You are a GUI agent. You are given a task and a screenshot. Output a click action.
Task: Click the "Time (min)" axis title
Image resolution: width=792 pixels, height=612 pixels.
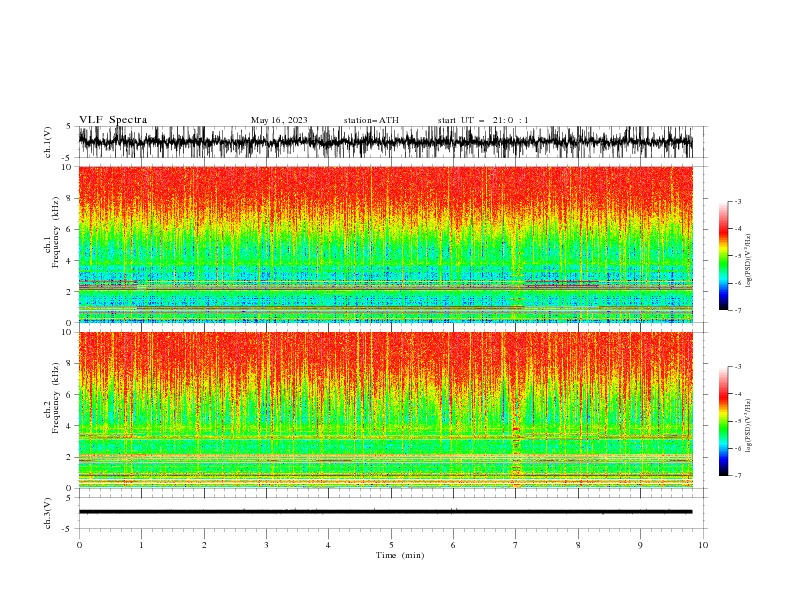400,555
